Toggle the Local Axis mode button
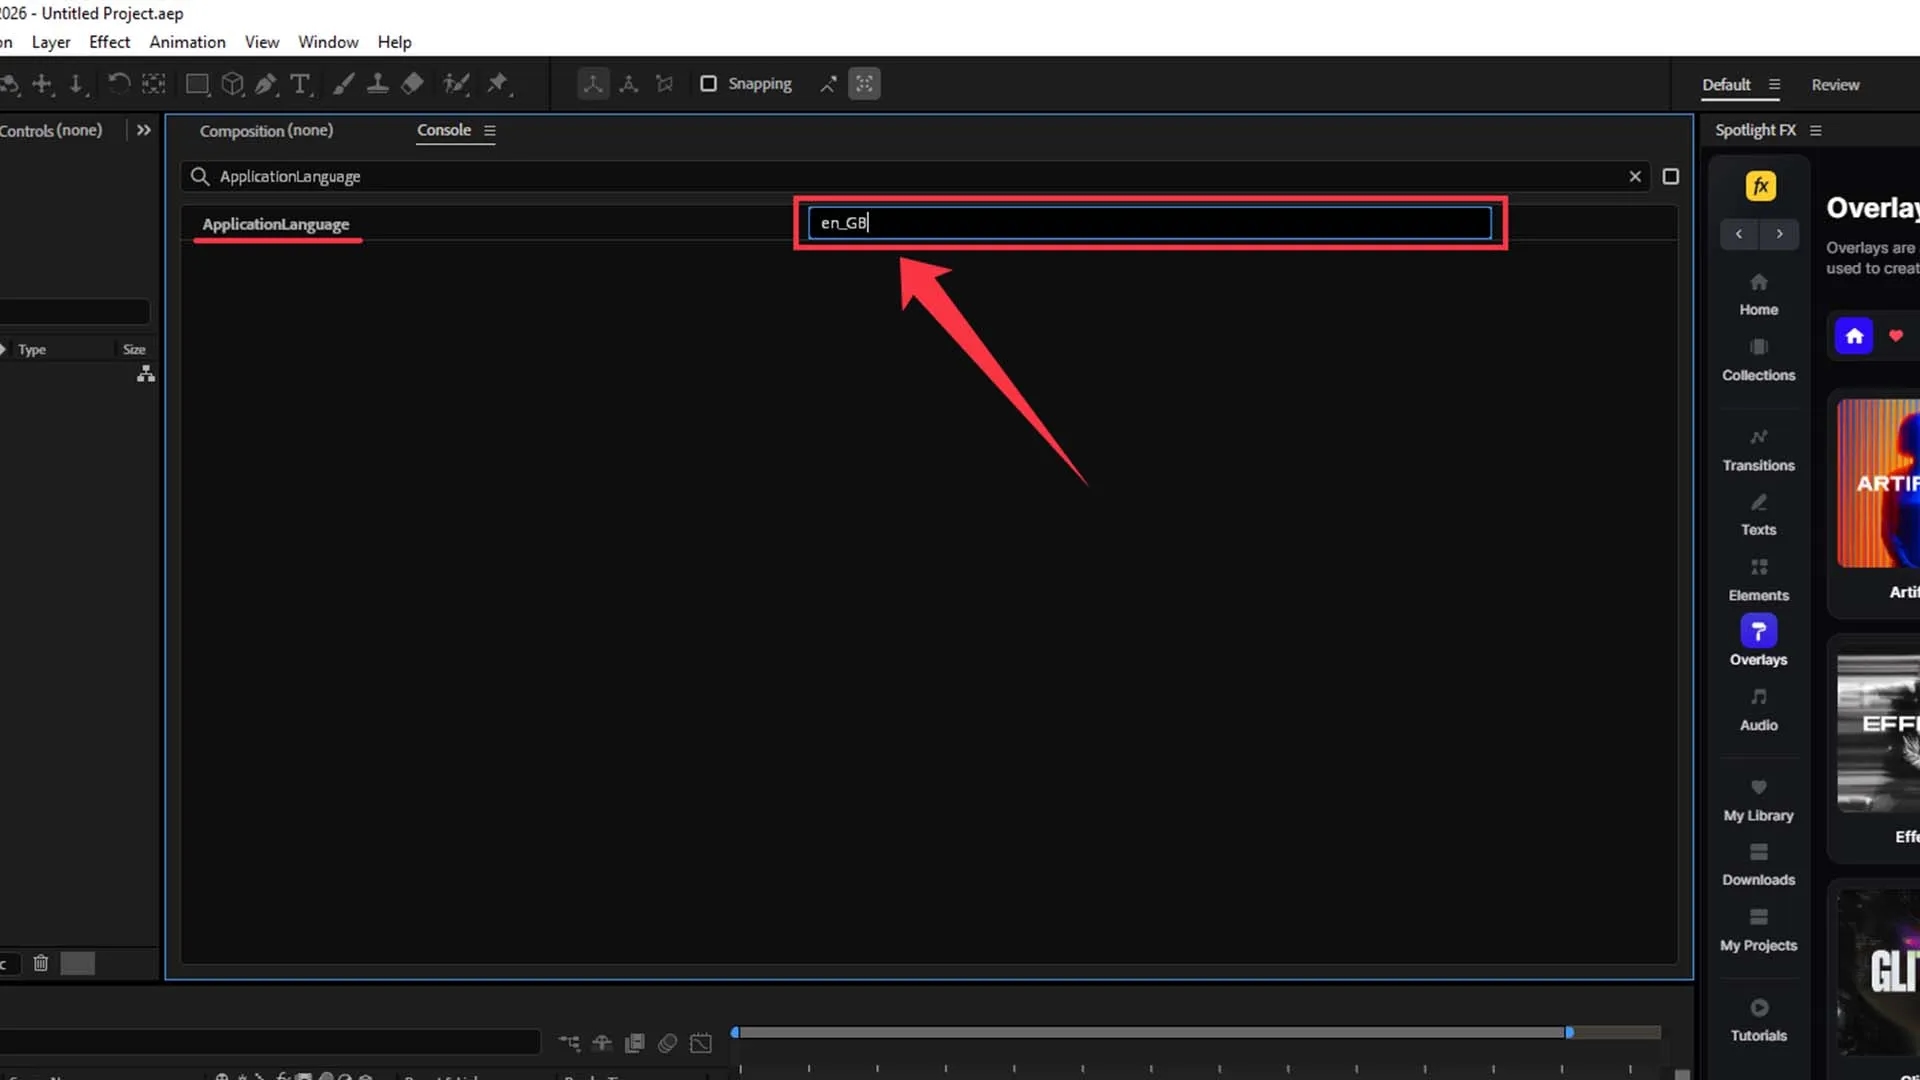The image size is (1920, 1080). [593, 84]
